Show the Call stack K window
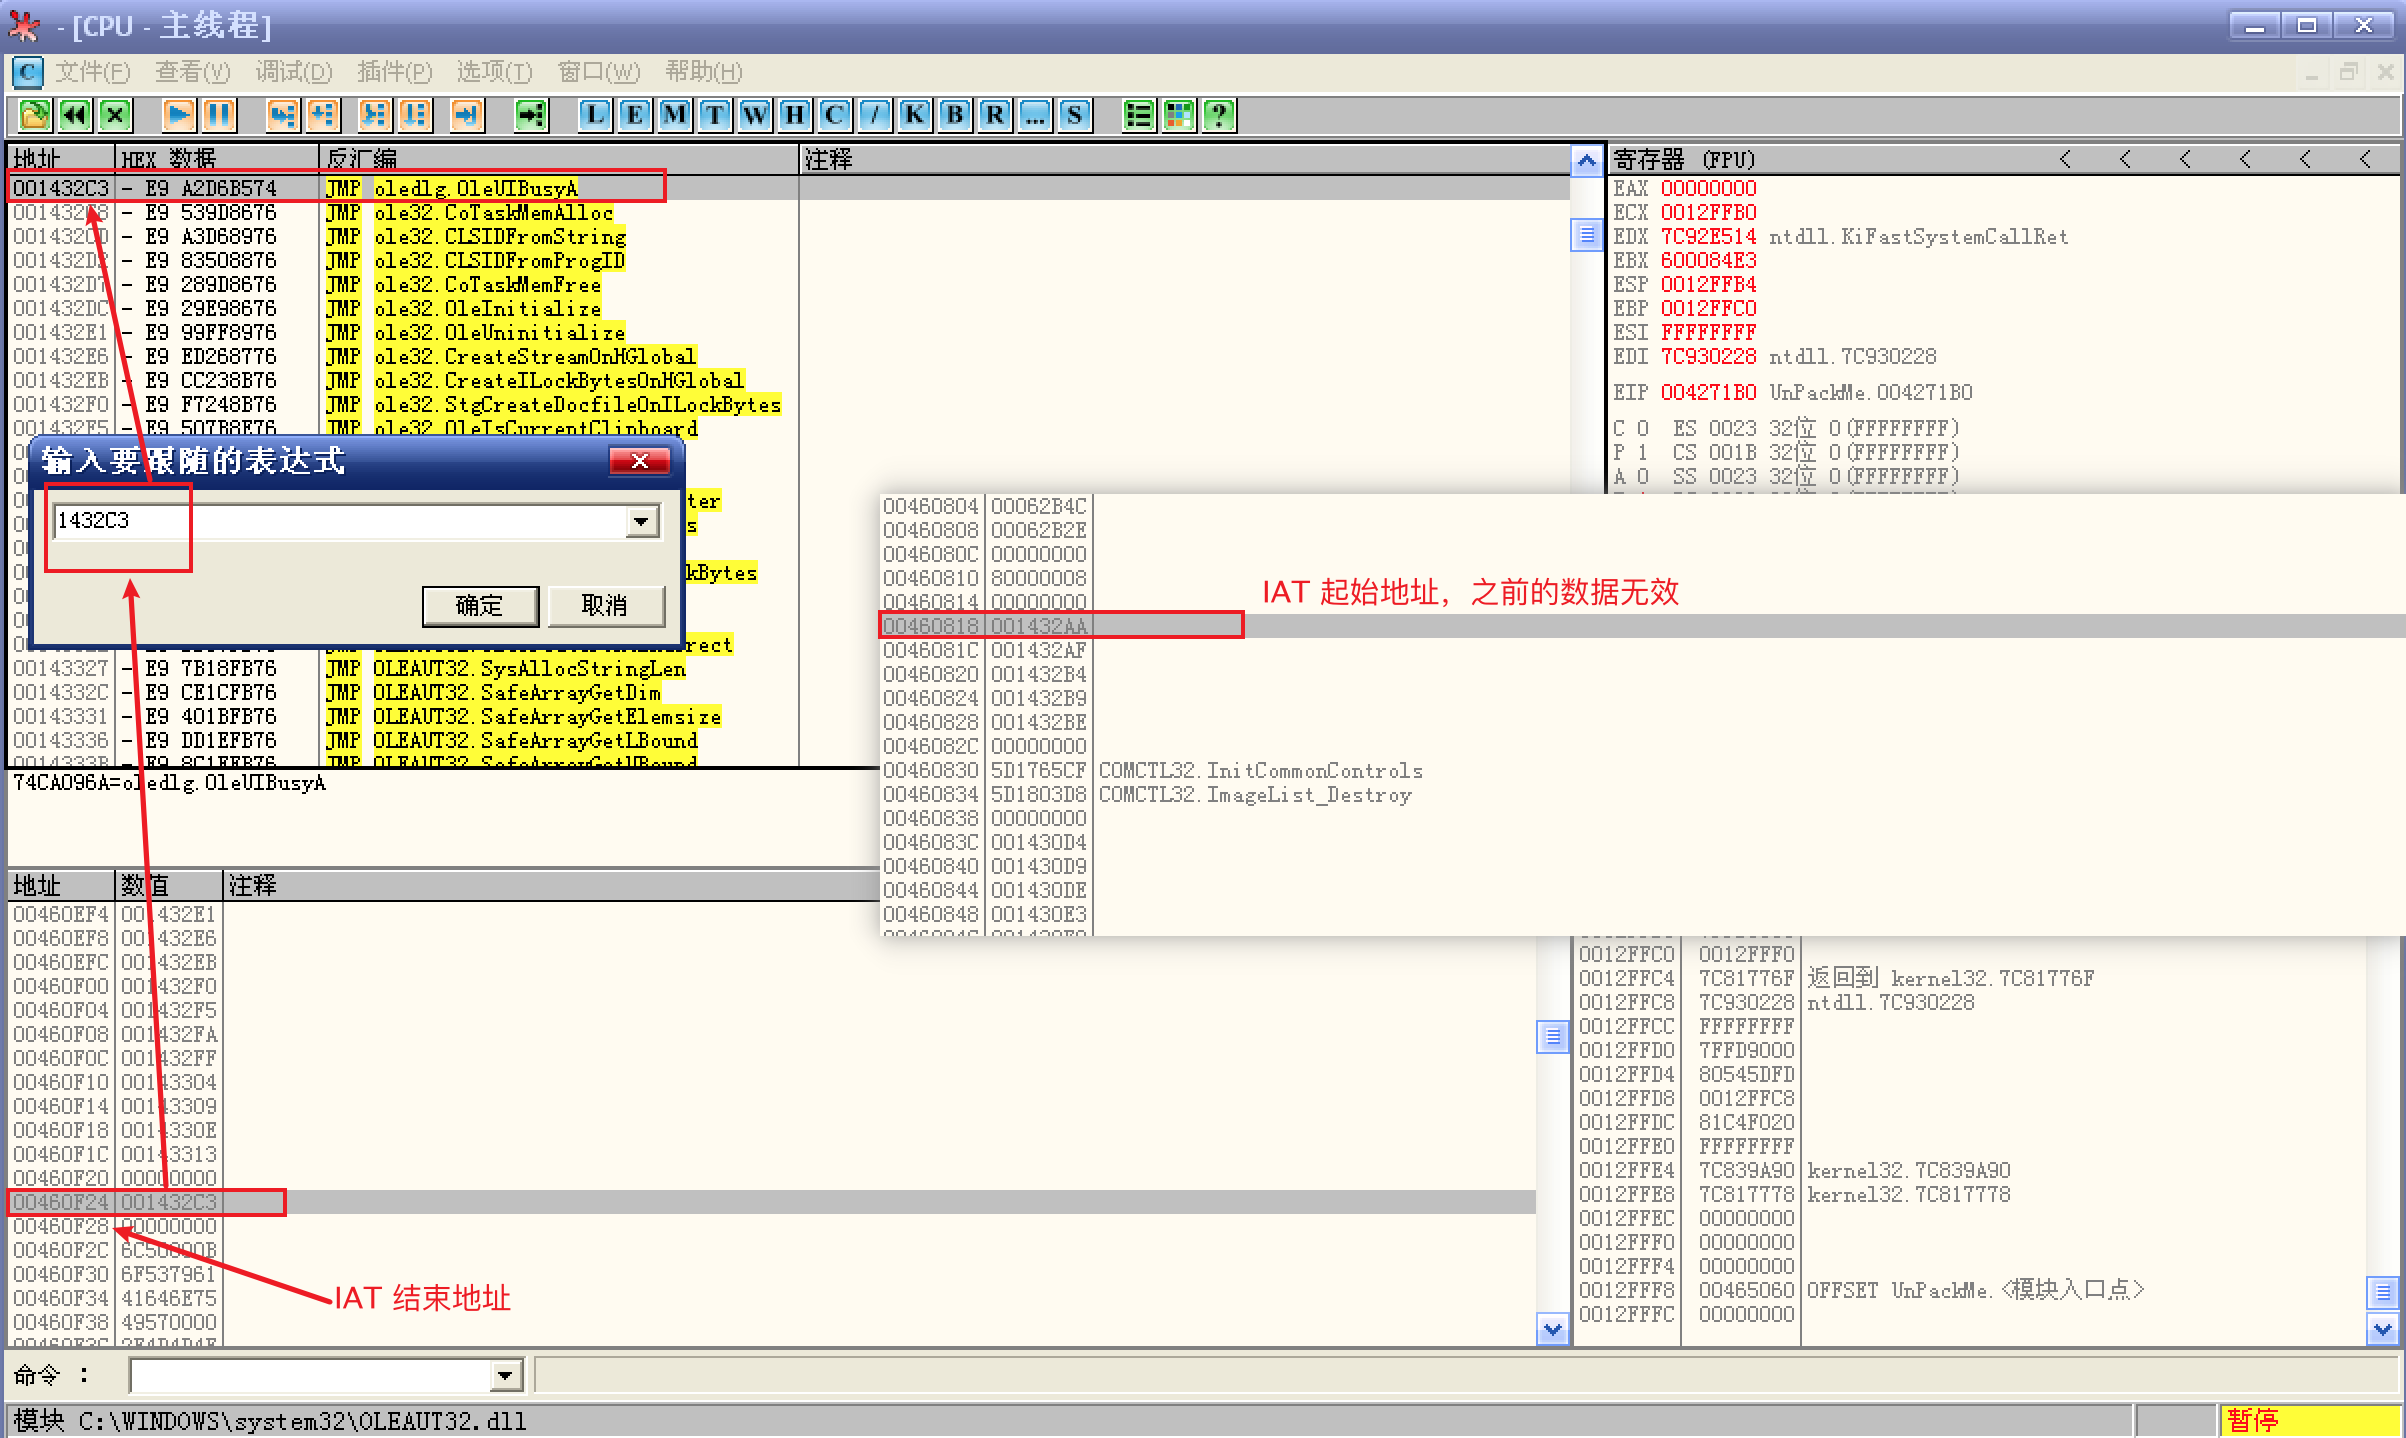Viewport: 2406px width, 1438px height. [x=915, y=115]
